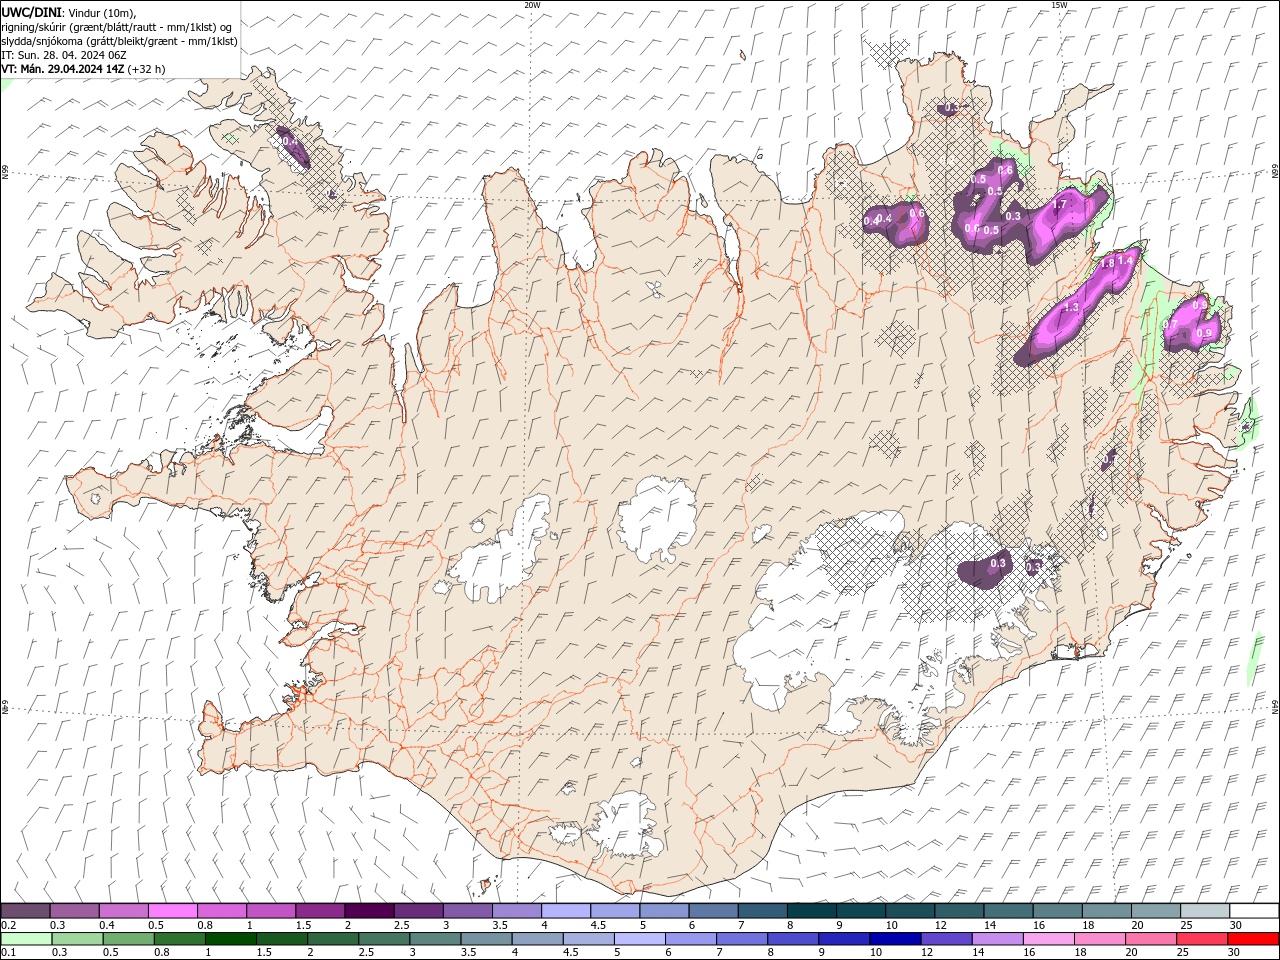The image size is (1280, 960).
Task: Click the 1.3 precipitation value on the map
Action: click(1070, 307)
